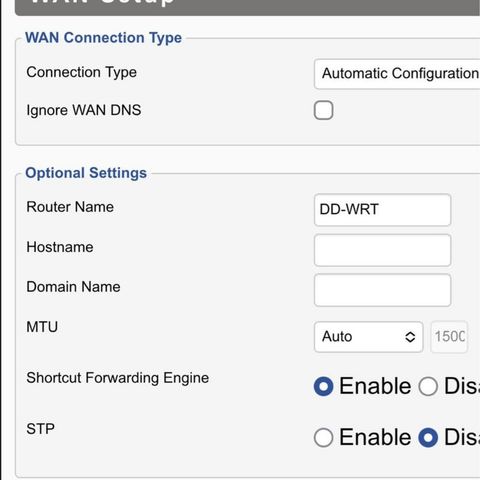Click the Optional Settings section heading
Viewport: 480px width, 480px height.
tap(86, 173)
